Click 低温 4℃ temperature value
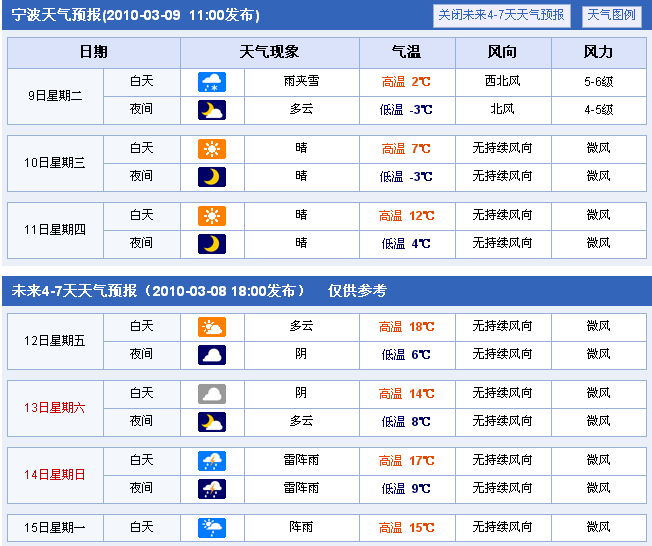The height and width of the screenshot is (546, 652). pyautogui.click(x=406, y=244)
